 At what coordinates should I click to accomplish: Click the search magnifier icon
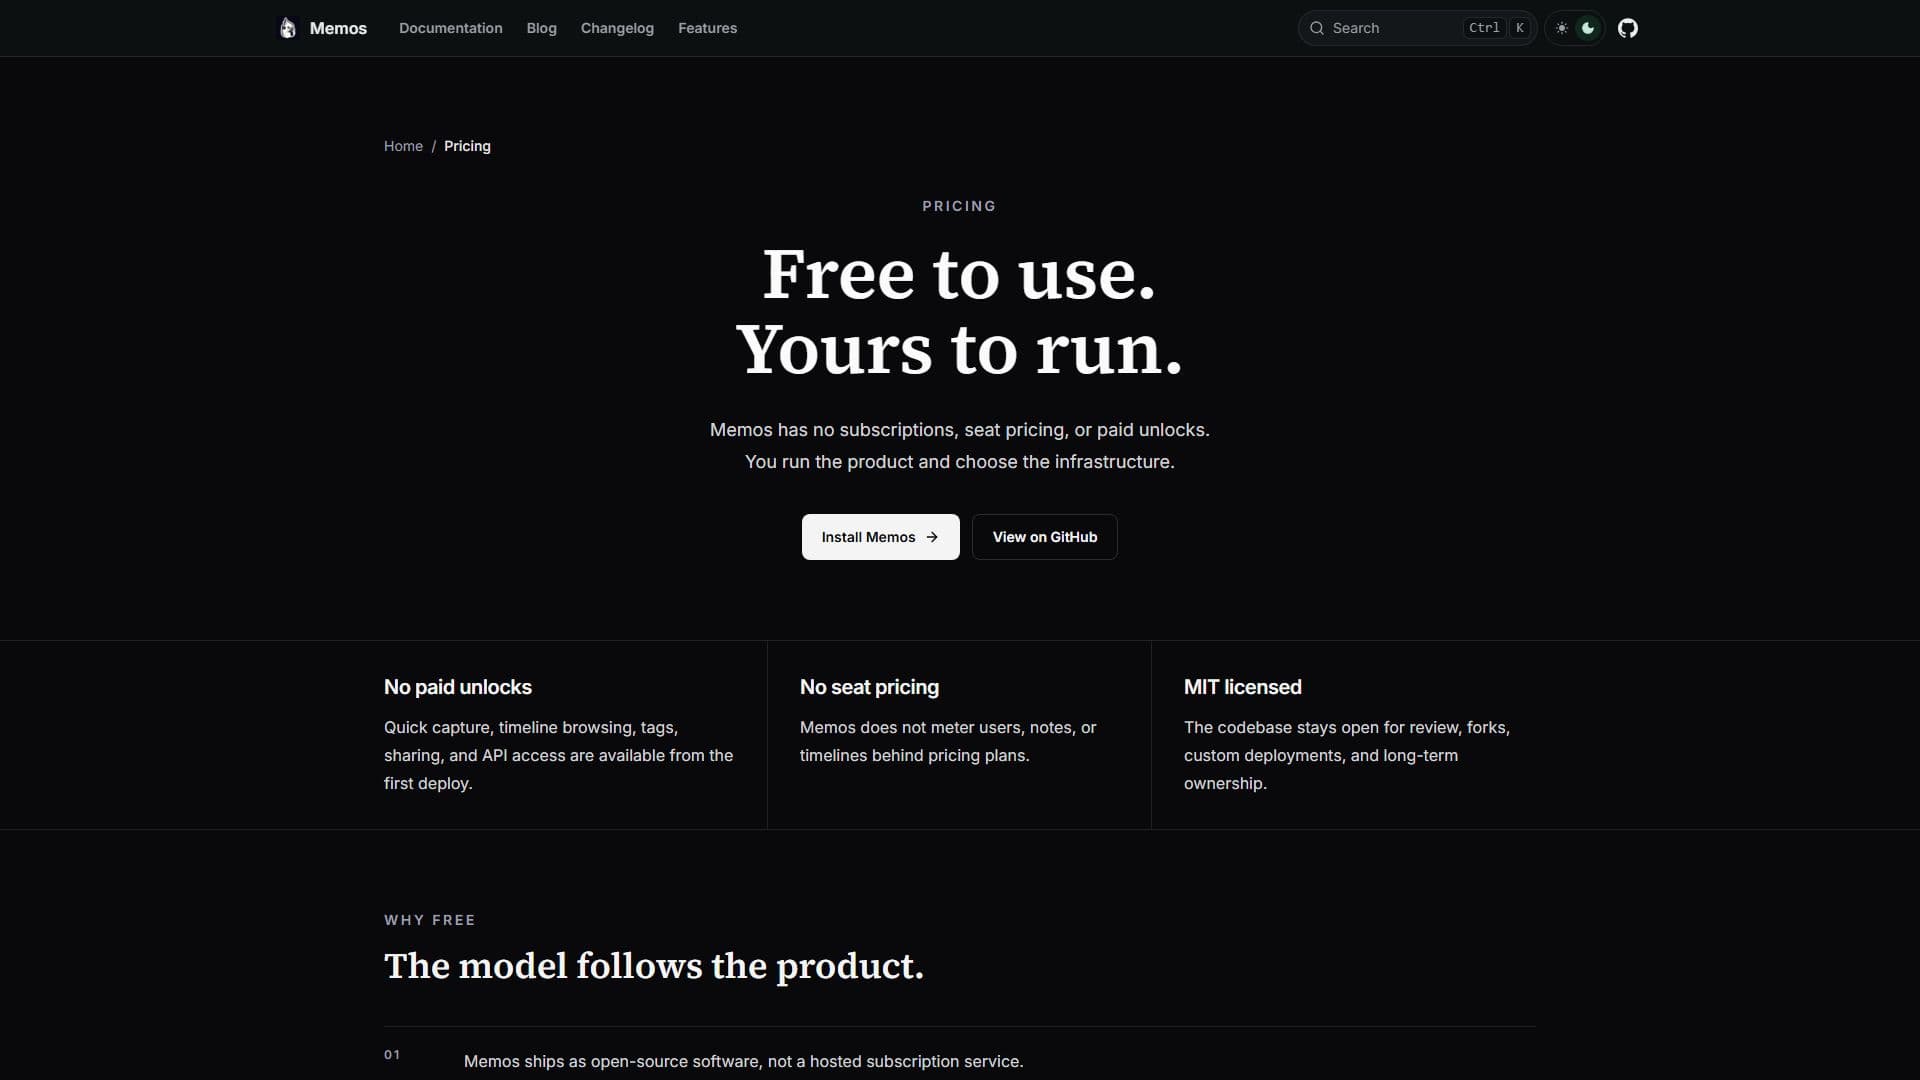pos(1317,28)
